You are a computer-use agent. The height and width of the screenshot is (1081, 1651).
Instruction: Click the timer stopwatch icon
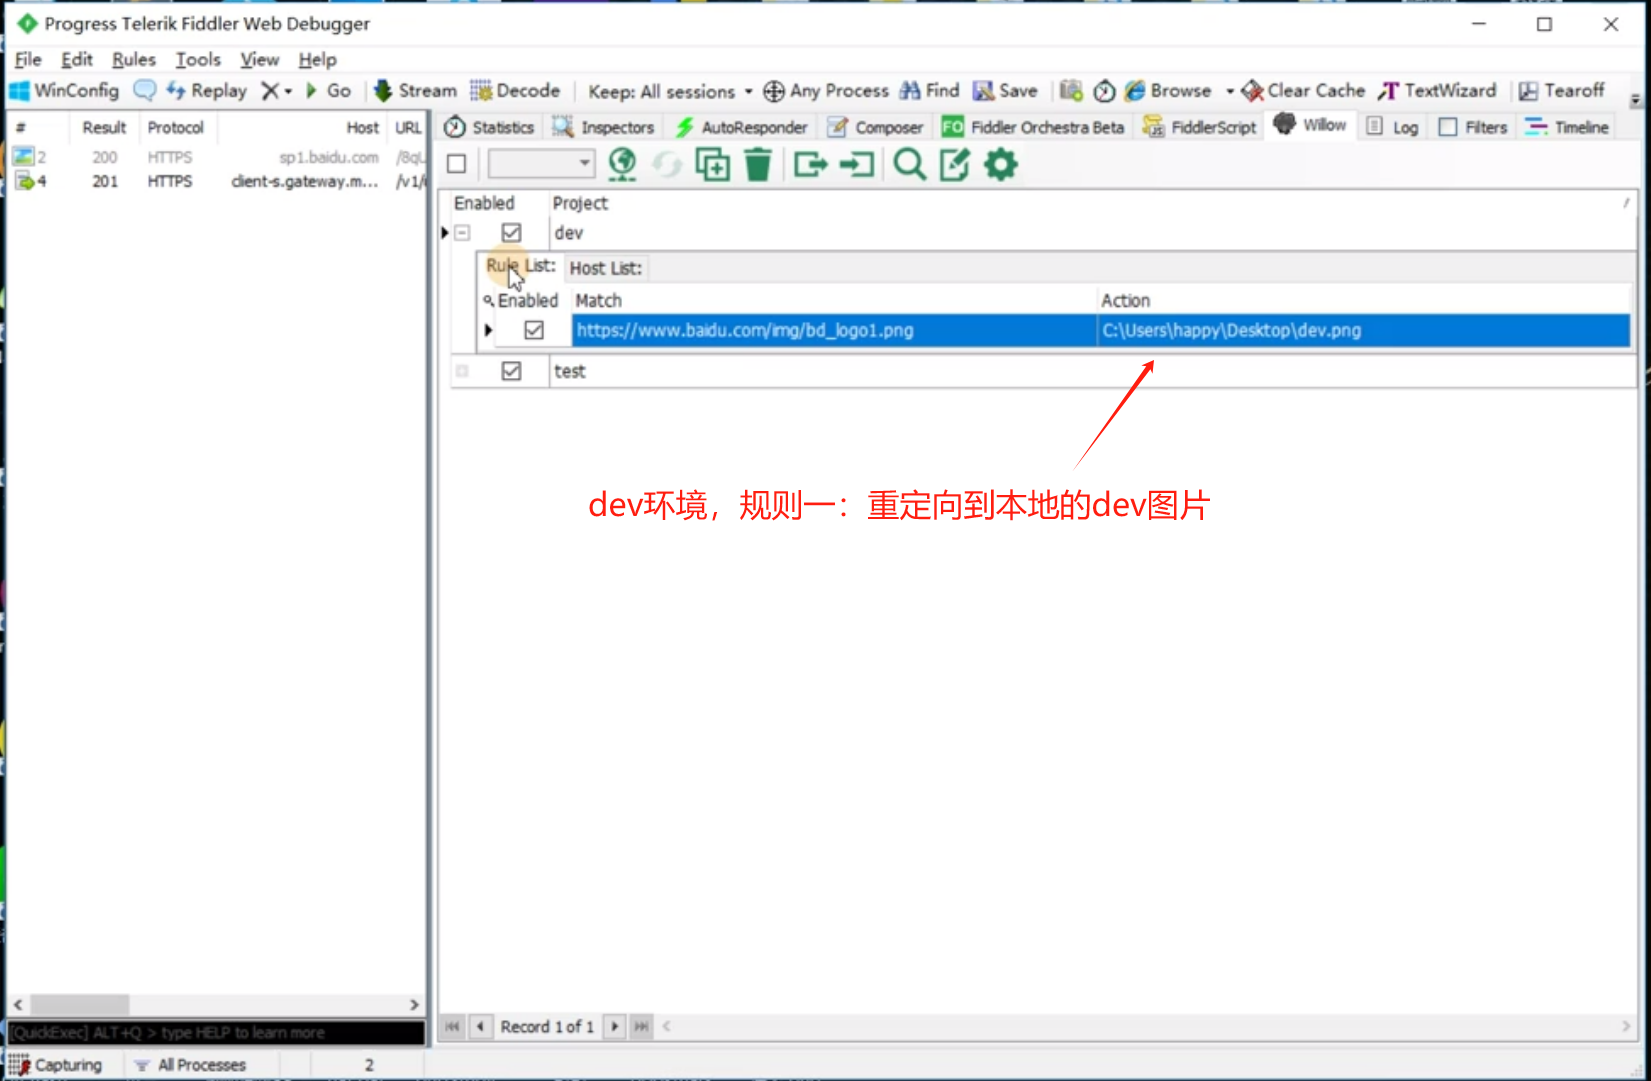click(x=1104, y=91)
